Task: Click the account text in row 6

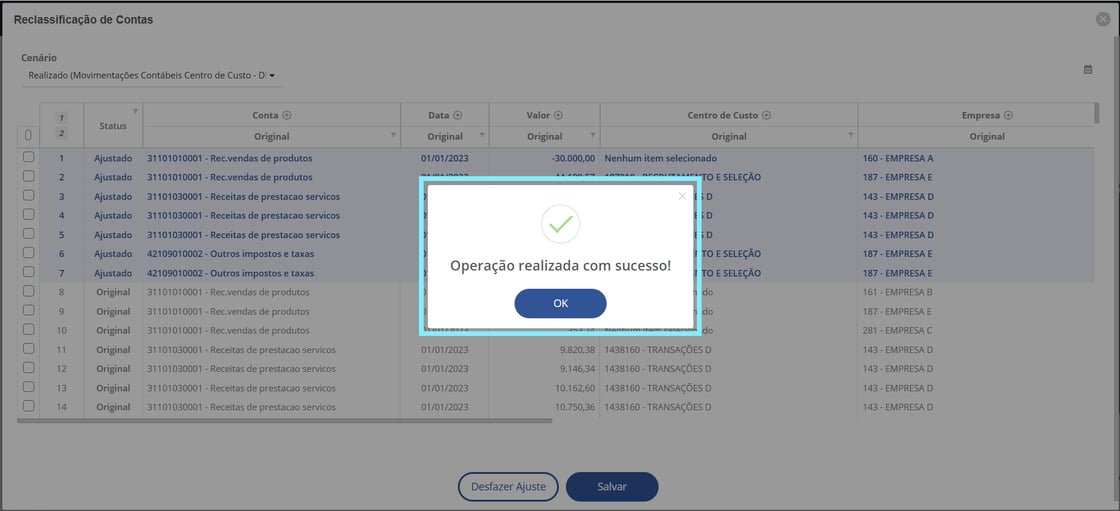Action: [230, 254]
